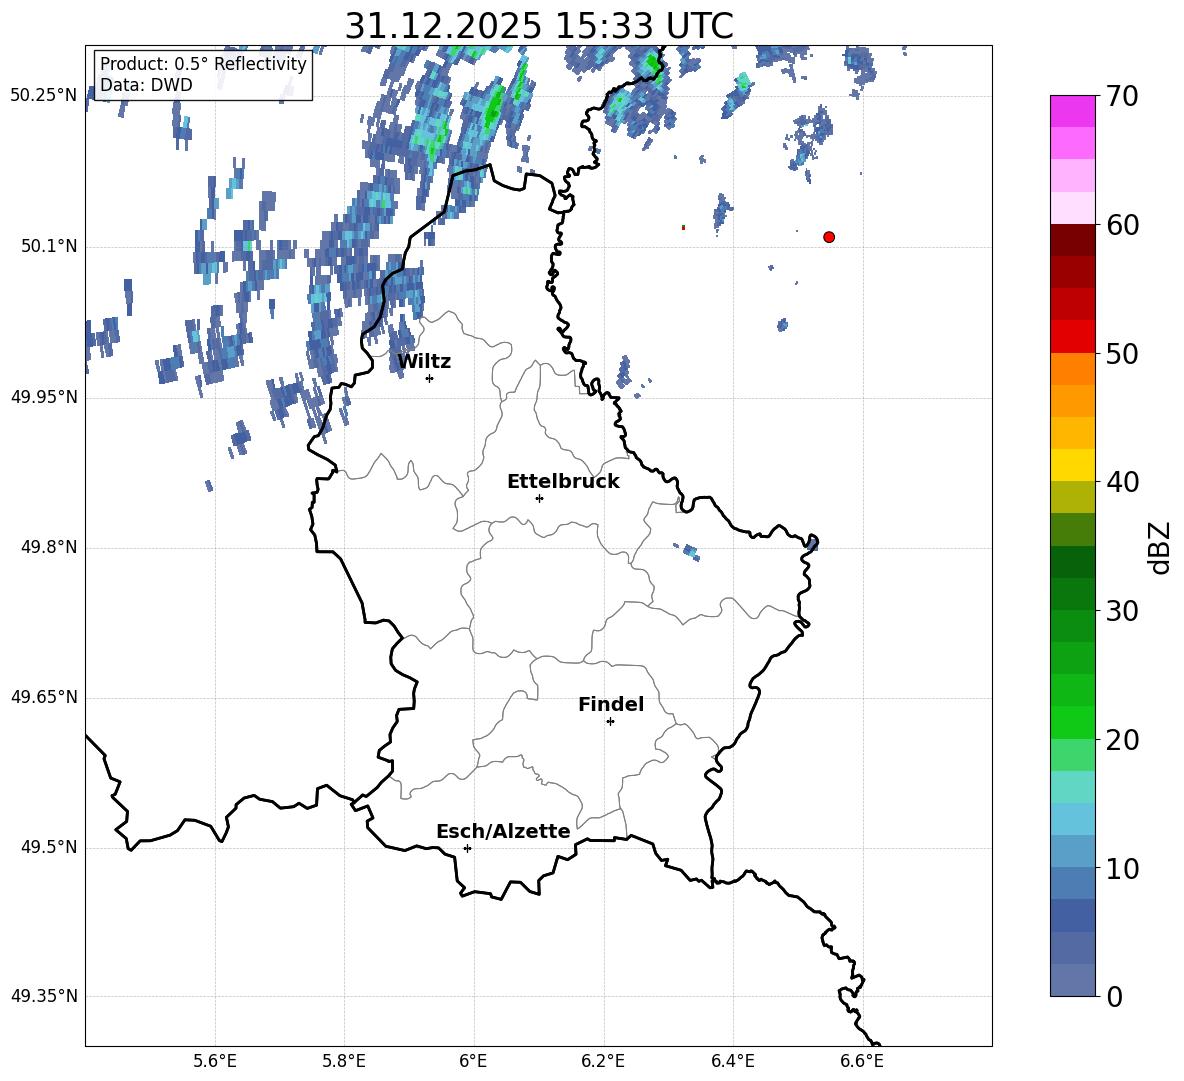Viewport: 1184px width, 1081px height.
Task: Click the tiny red pixel left of the red circle
Action: click(683, 228)
